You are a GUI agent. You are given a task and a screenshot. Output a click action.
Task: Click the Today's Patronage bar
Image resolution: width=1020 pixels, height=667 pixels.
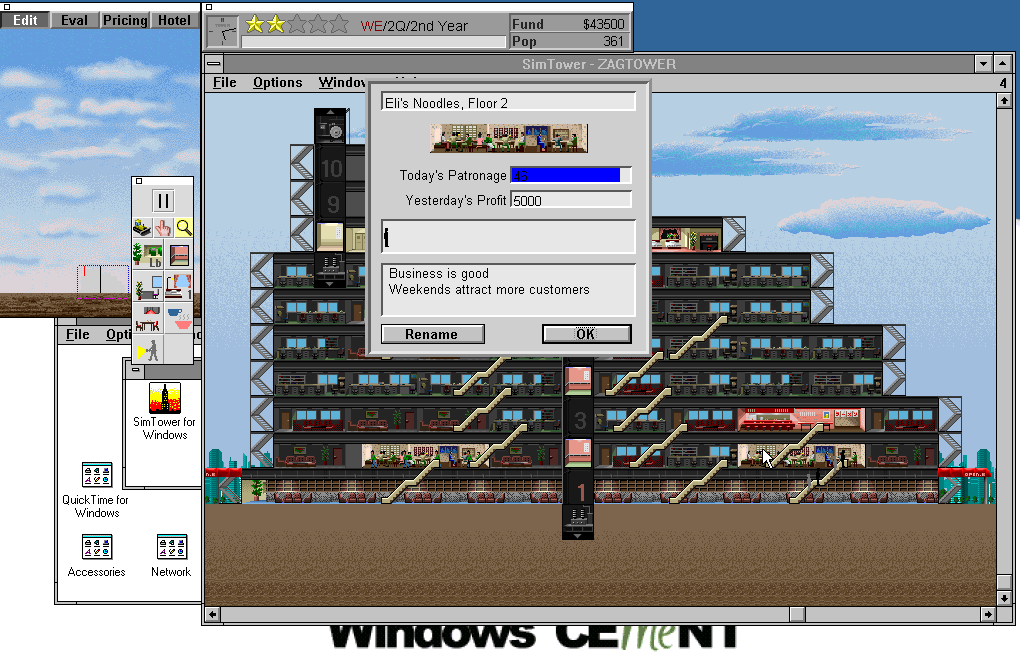[570, 175]
